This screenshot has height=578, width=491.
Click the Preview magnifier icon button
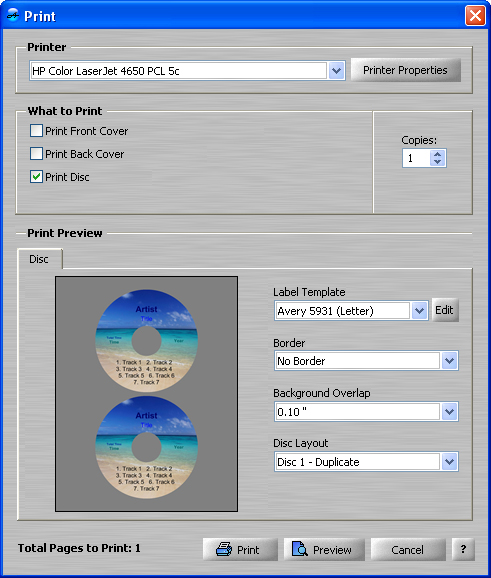pos(324,550)
